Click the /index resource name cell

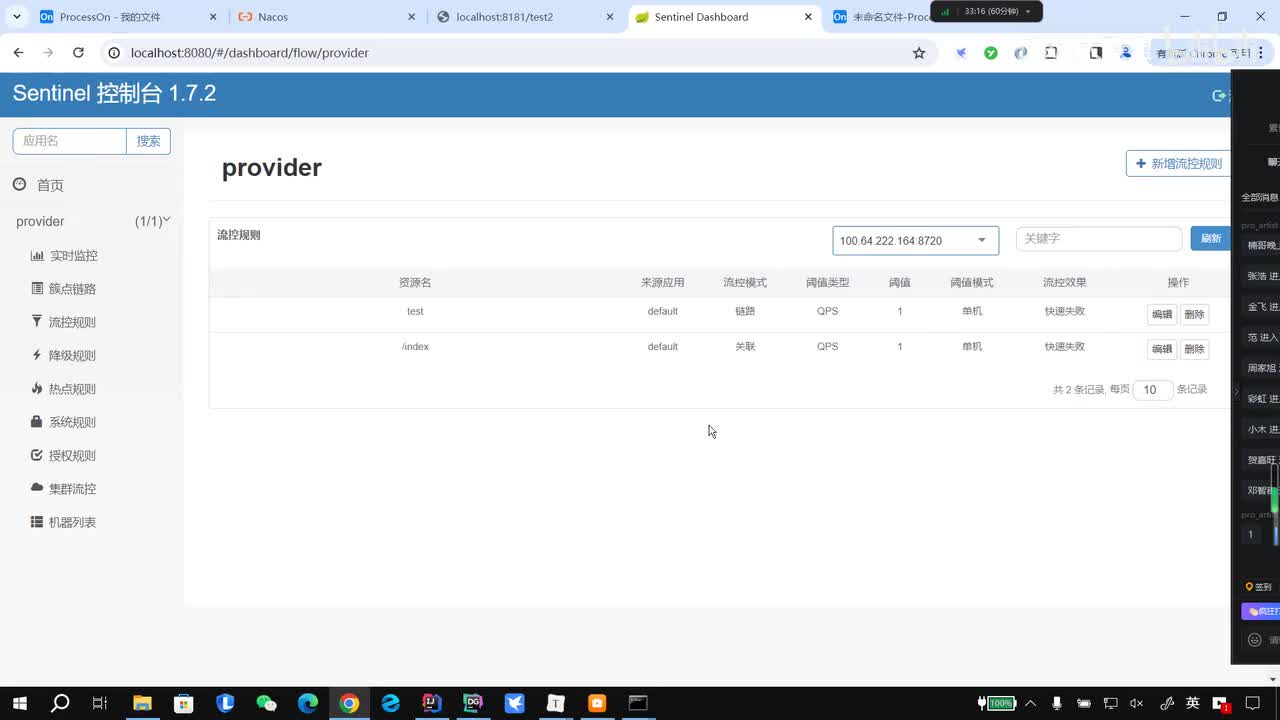point(415,347)
